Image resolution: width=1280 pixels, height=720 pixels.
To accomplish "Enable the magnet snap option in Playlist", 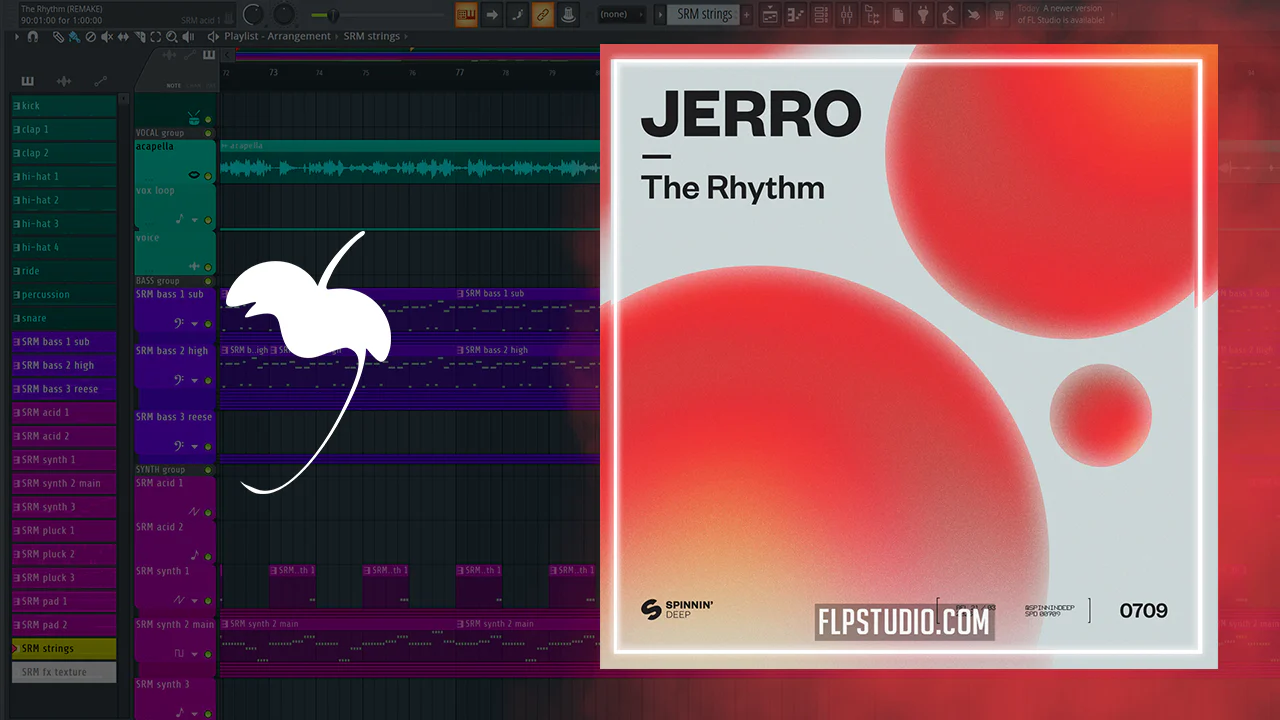I will point(32,36).
